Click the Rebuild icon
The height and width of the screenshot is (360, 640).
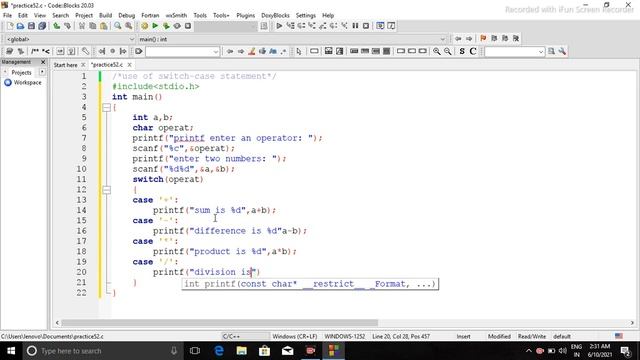point(177,26)
